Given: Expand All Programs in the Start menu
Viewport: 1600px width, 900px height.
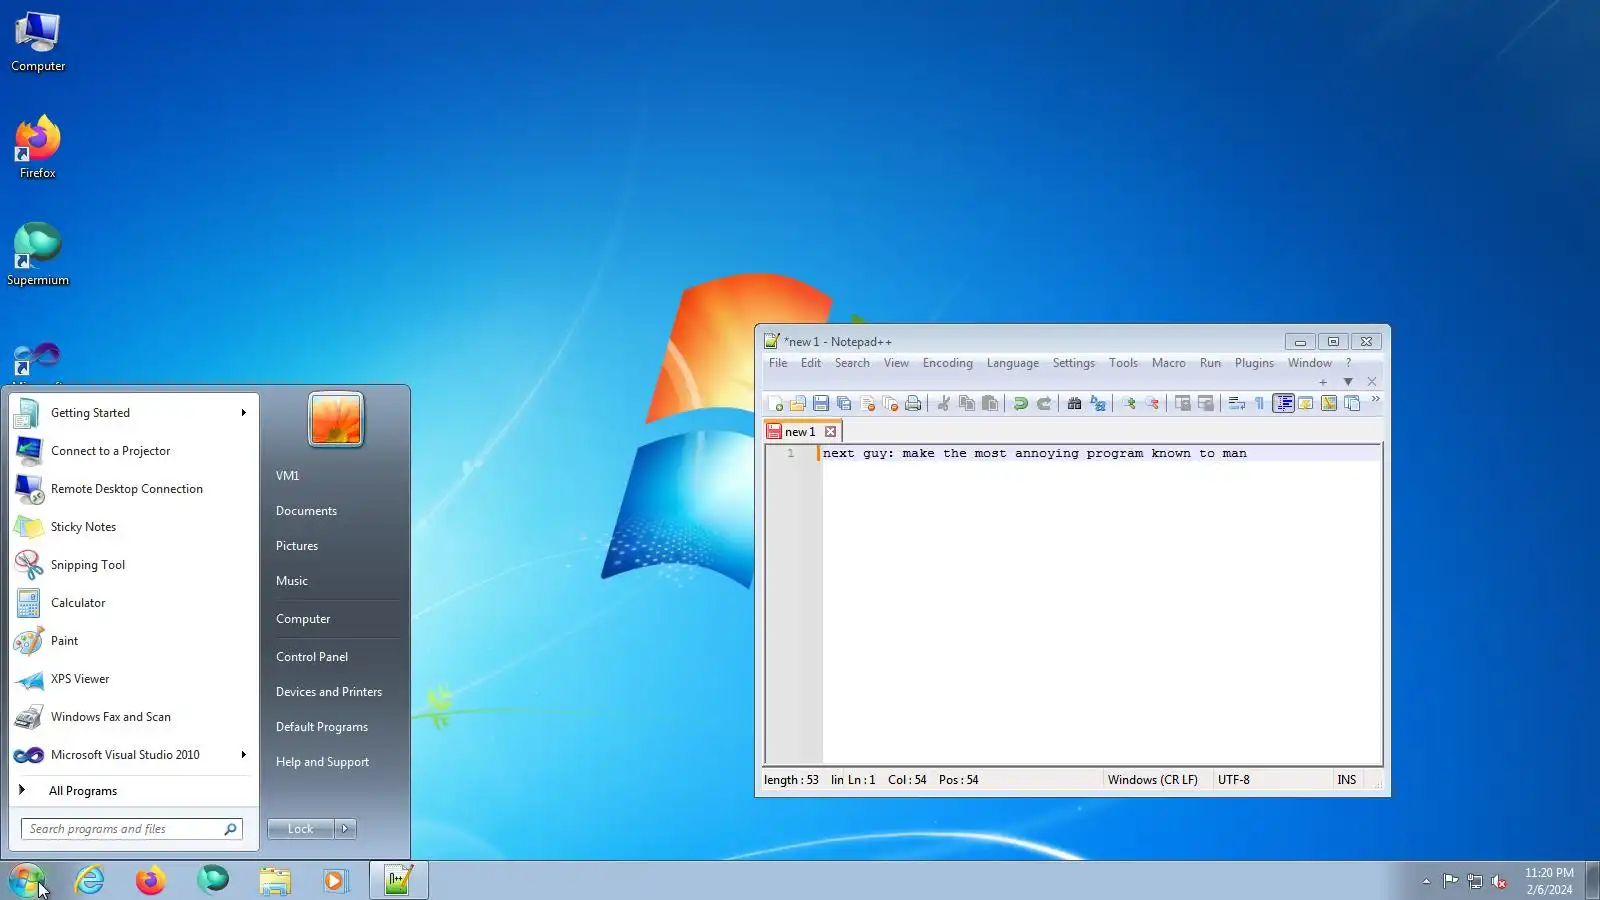Looking at the screenshot, I should tap(83, 791).
